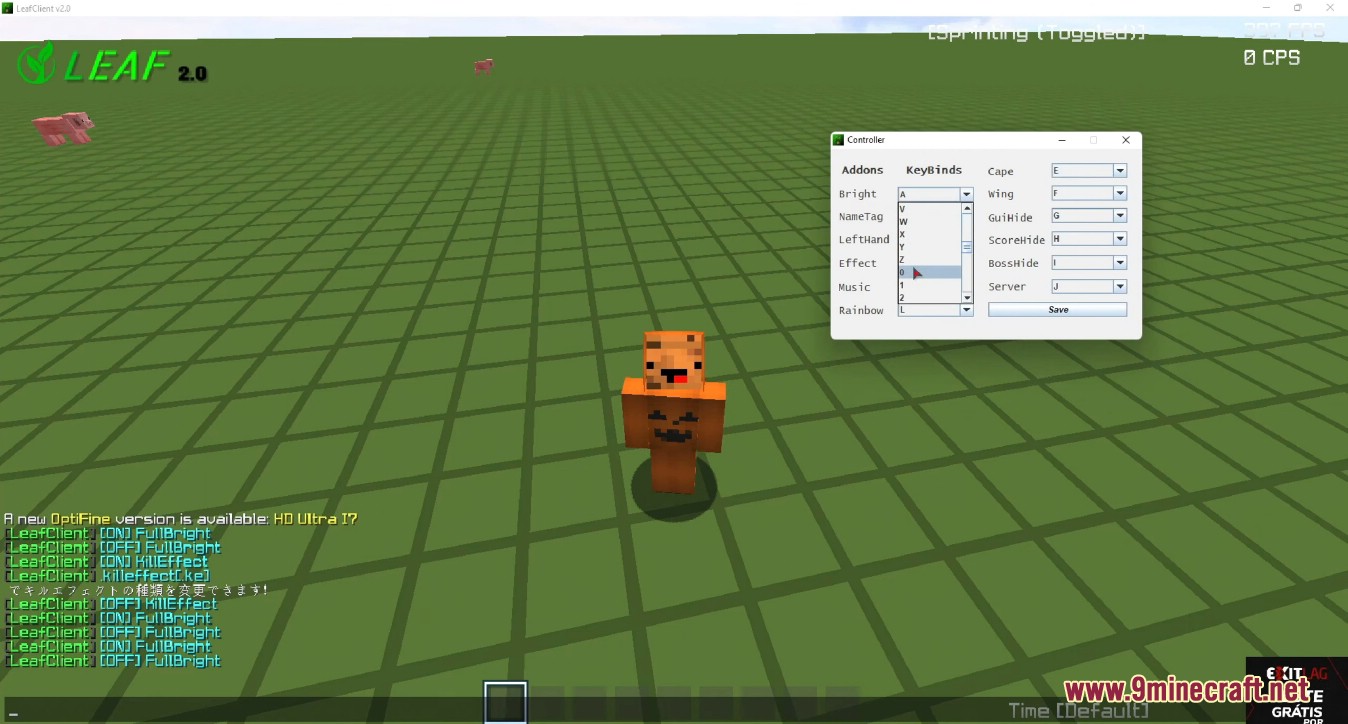Screen dimensions: 1348x724
Task: Choose 2 in the key list
Action: click(930, 297)
